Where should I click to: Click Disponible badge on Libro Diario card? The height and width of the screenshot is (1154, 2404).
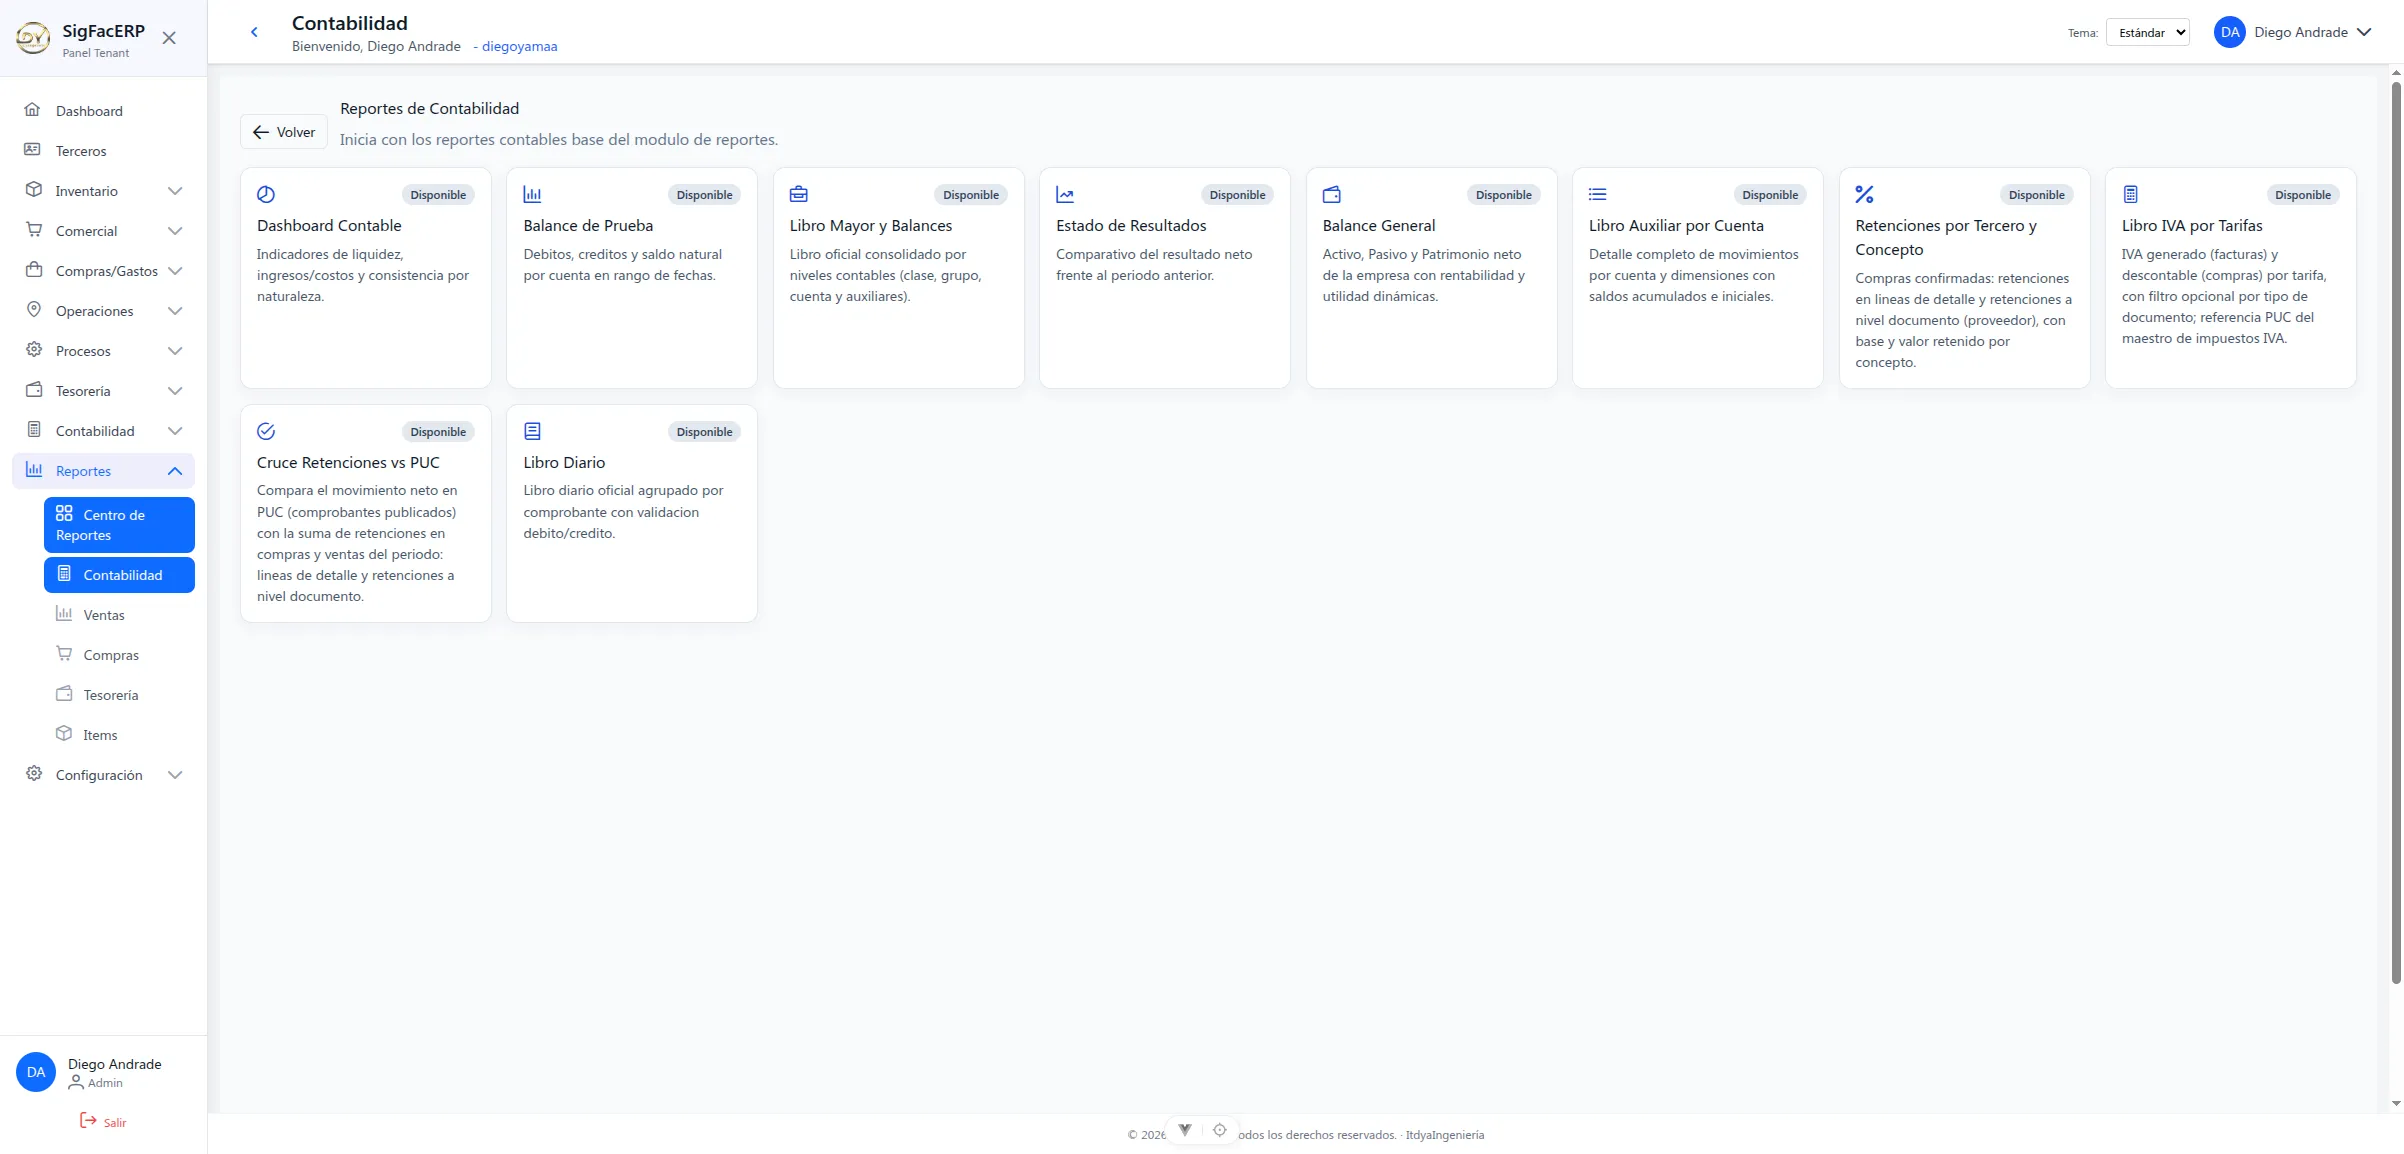point(704,431)
